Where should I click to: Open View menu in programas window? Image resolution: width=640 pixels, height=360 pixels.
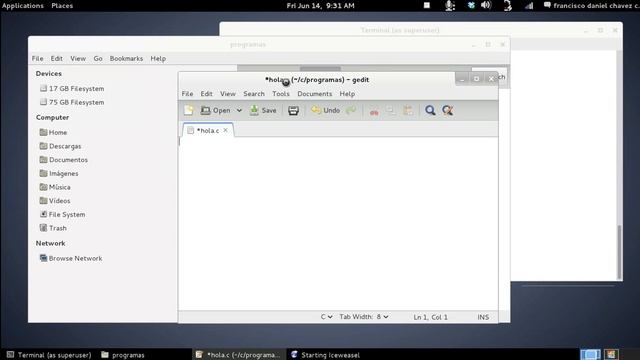coord(78,58)
